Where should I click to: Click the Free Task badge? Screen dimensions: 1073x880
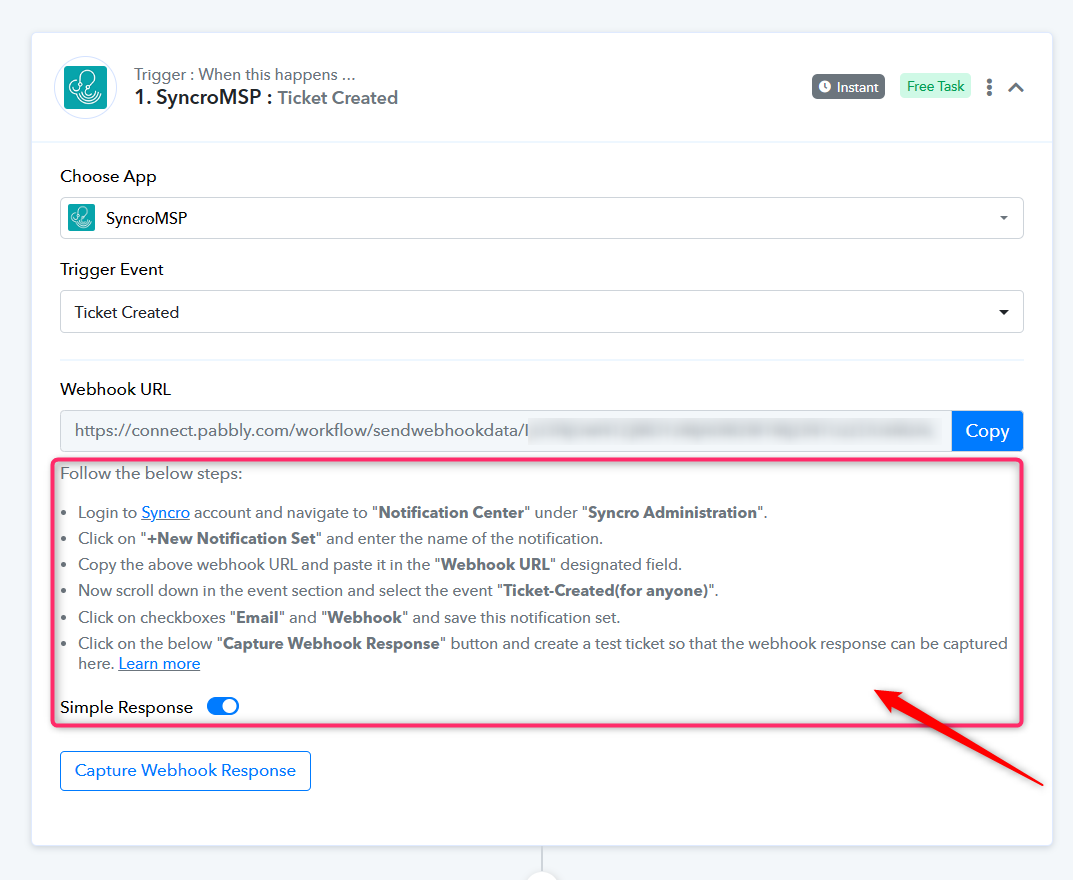click(935, 86)
